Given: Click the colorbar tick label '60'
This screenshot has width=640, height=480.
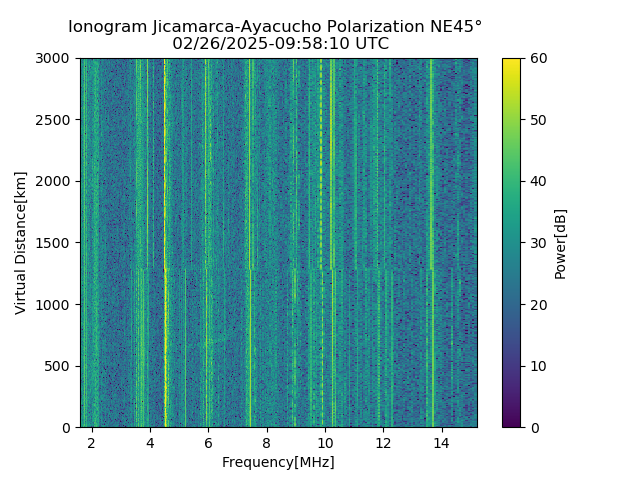Looking at the screenshot, I should click(538, 58).
